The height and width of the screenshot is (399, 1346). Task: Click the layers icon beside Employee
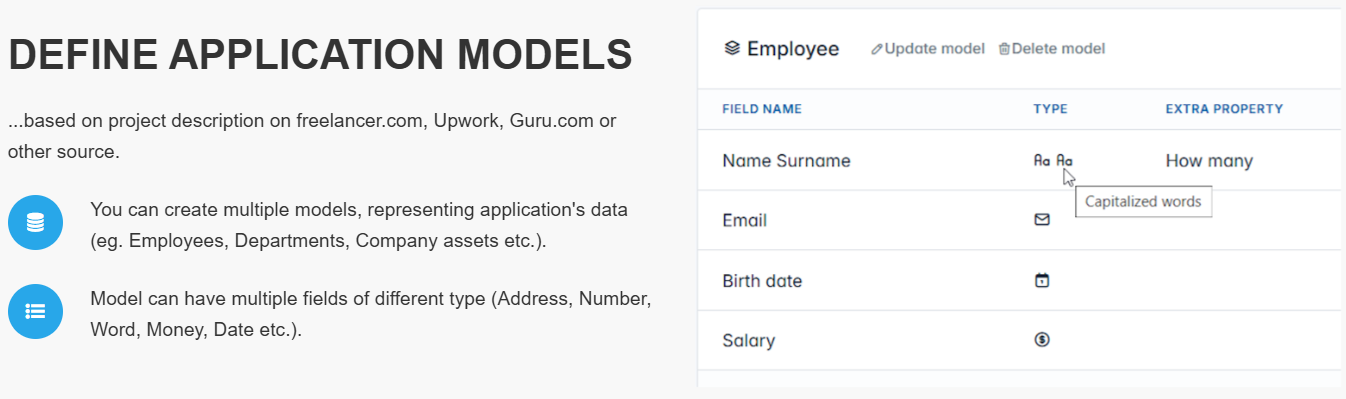tap(732, 48)
